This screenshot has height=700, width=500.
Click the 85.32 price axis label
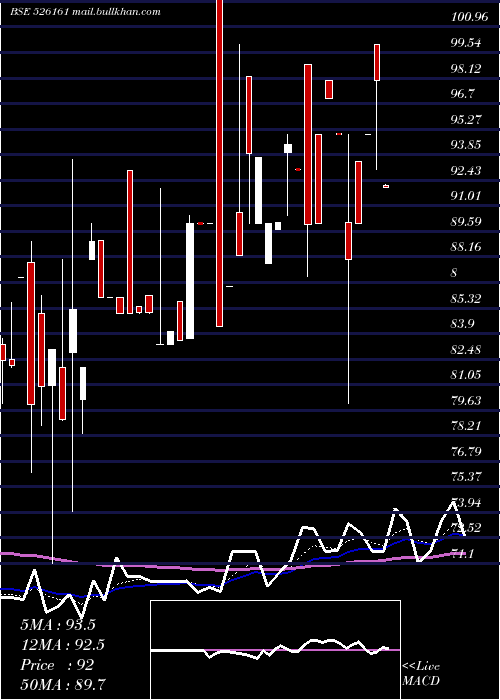click(x=466, y=298)
